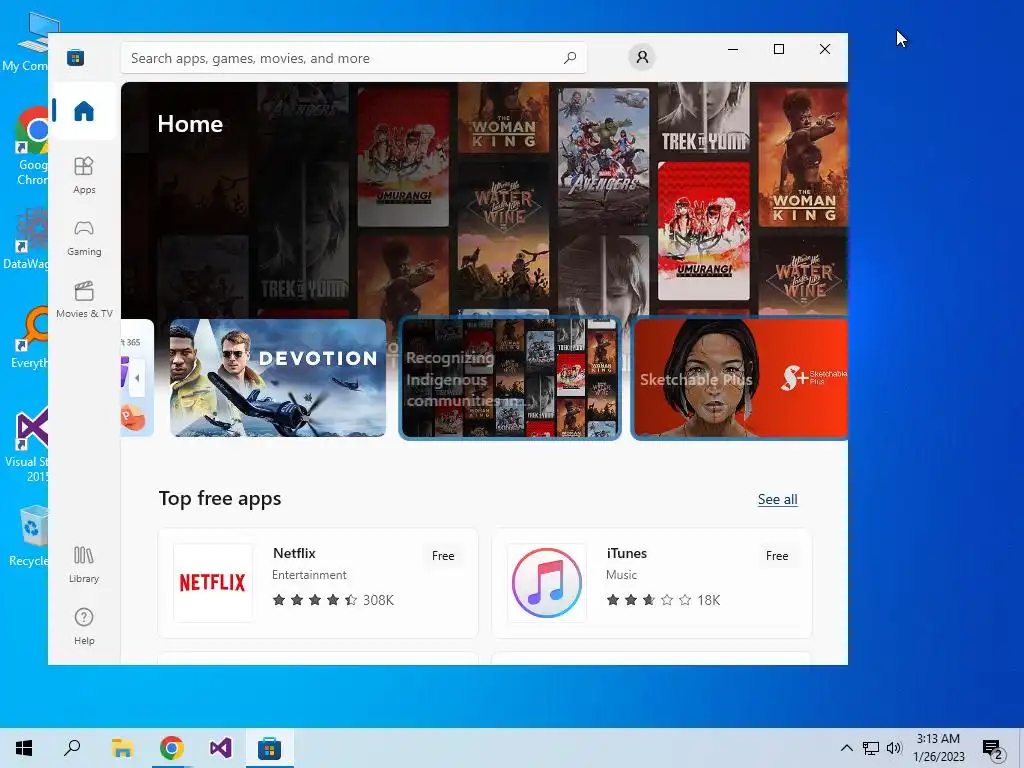The width and height of the screenshot is (1024, 768).
Task: Click the Woman King poster at the right edge of the Home banner
Action: 803,157
